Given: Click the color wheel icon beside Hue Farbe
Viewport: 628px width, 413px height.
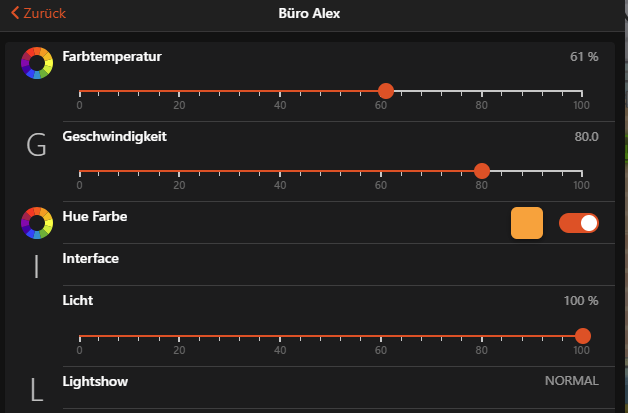Looking at the screenshot, I should pyautogui.click(x=37, y=223).
